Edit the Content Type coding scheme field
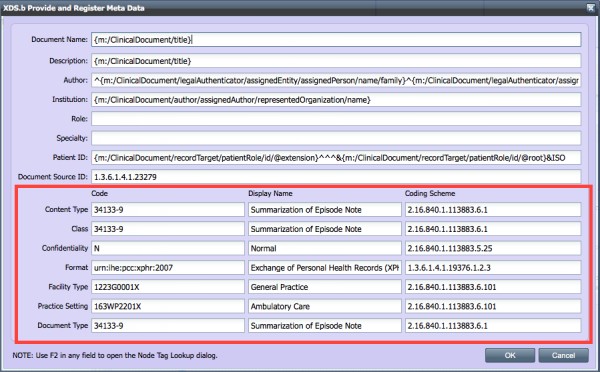Viewport: 600px width, 372px height. [x=493, y=210]
